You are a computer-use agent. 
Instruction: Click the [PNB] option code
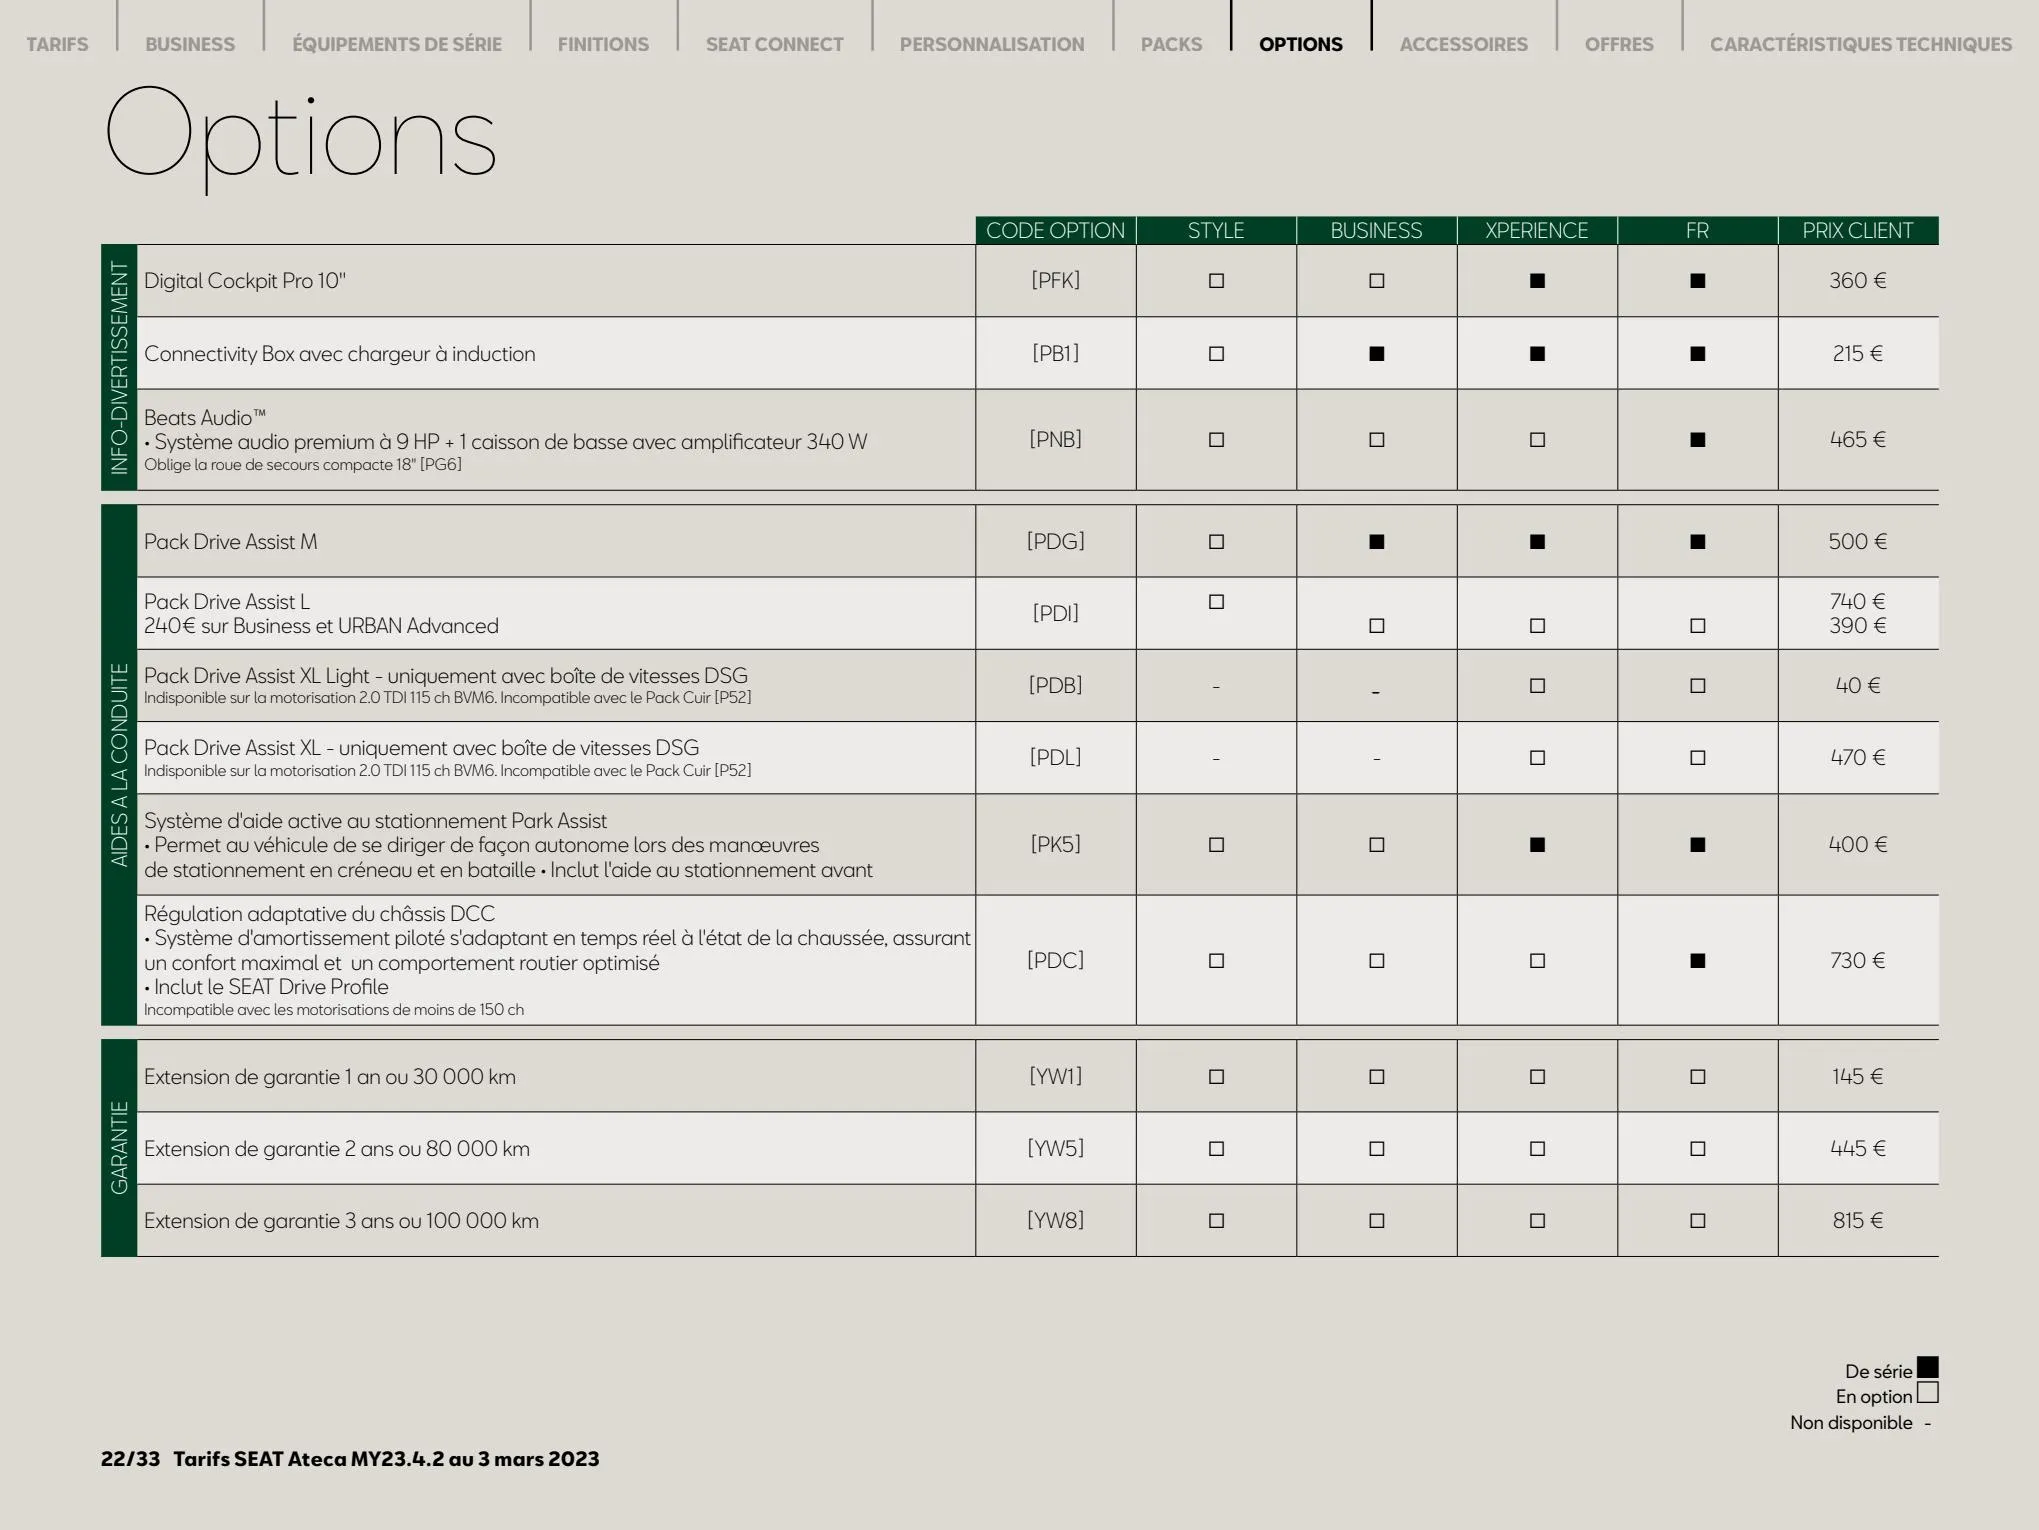[1056, 440]
